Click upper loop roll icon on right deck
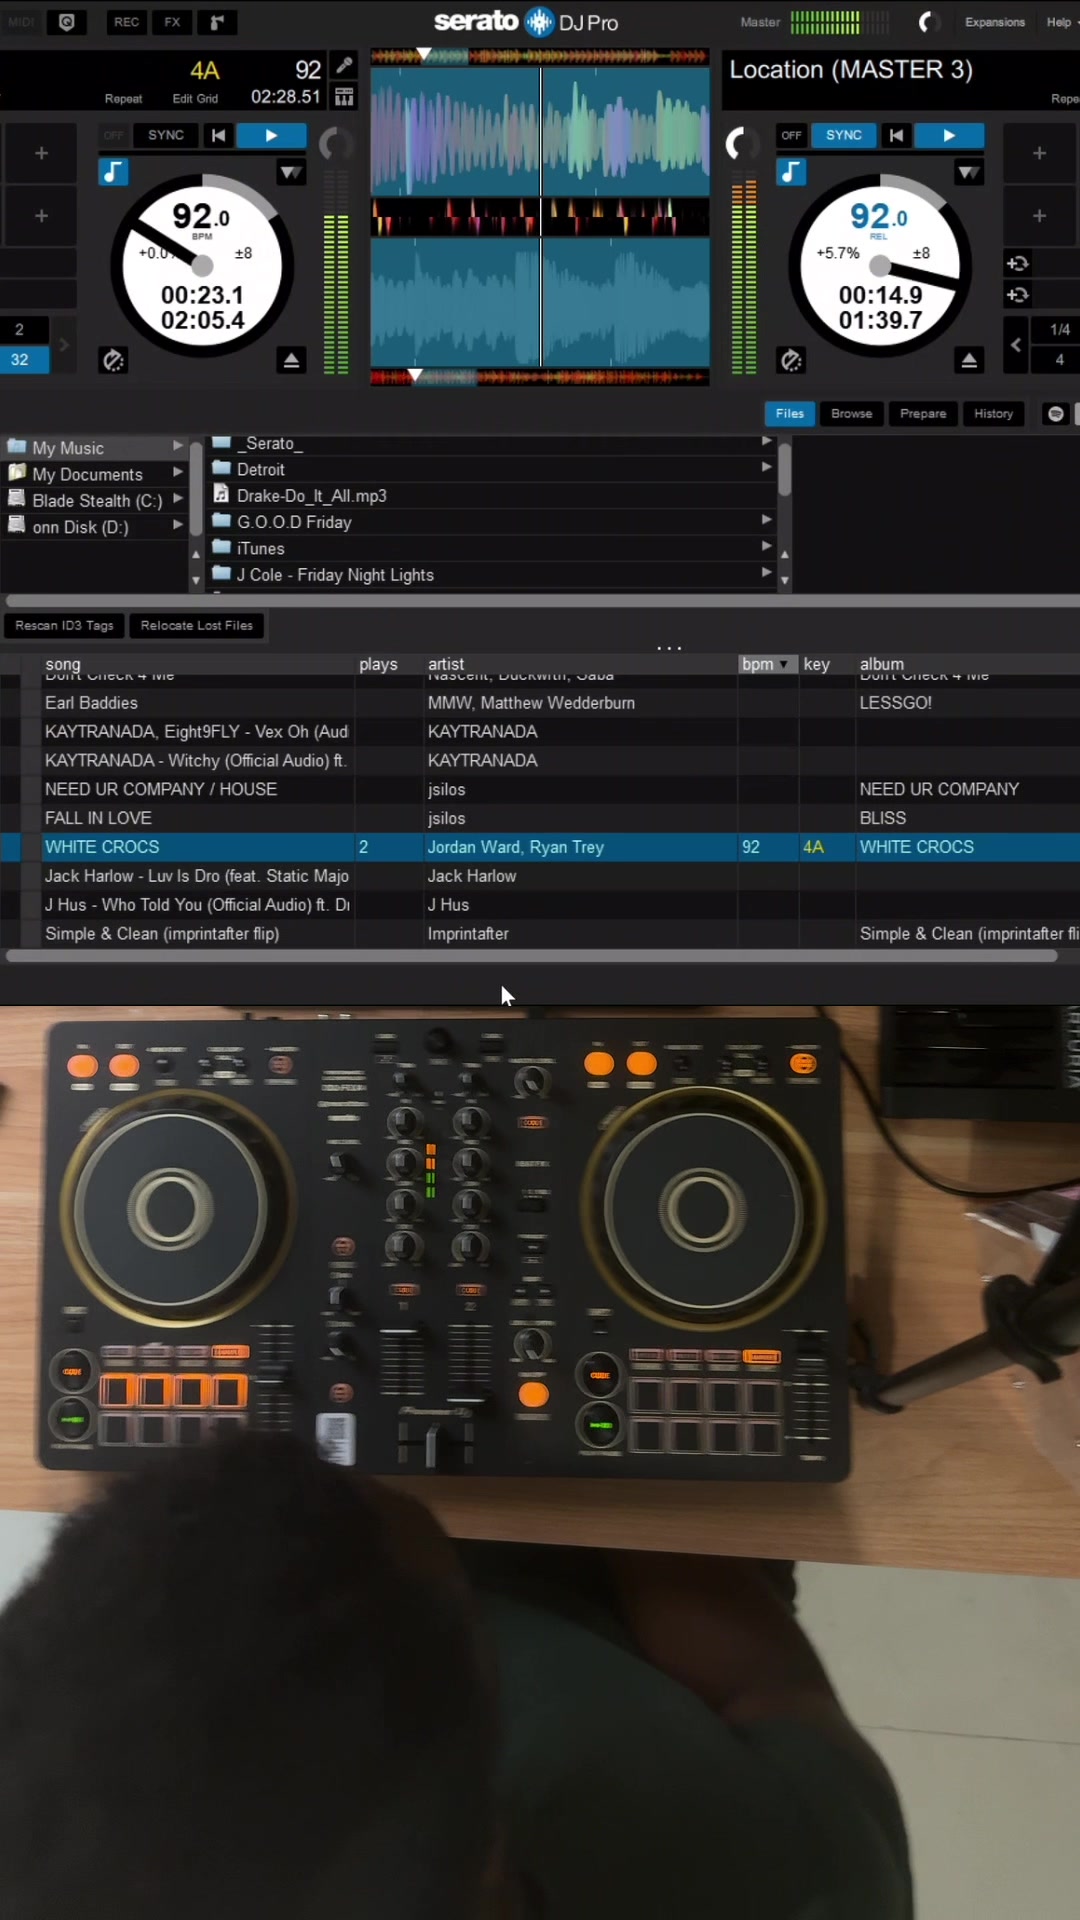 [1017, 264]
